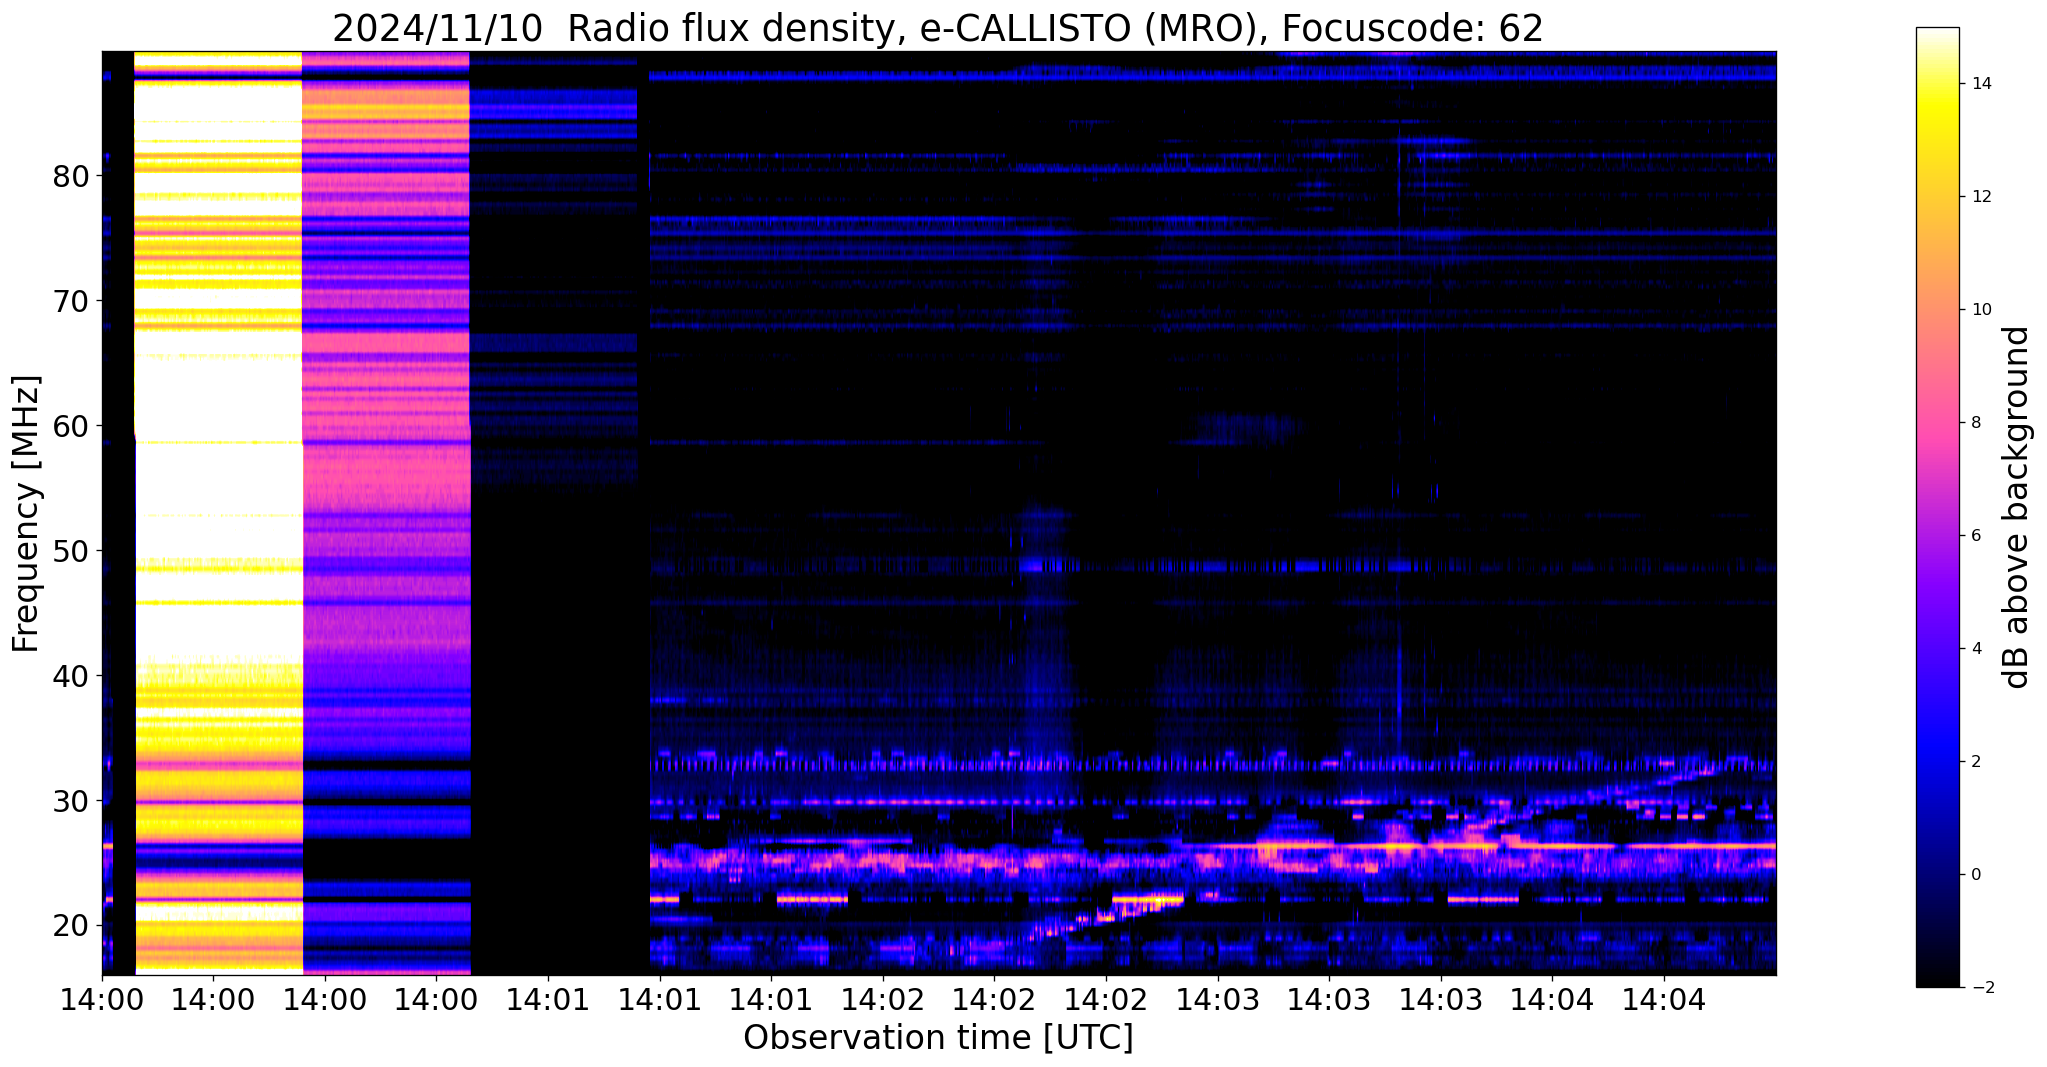The height and width of the screenshot is (1067, 2047).
Task: Click the frequency axis tick label 30
Action: [x=71, y=801]
